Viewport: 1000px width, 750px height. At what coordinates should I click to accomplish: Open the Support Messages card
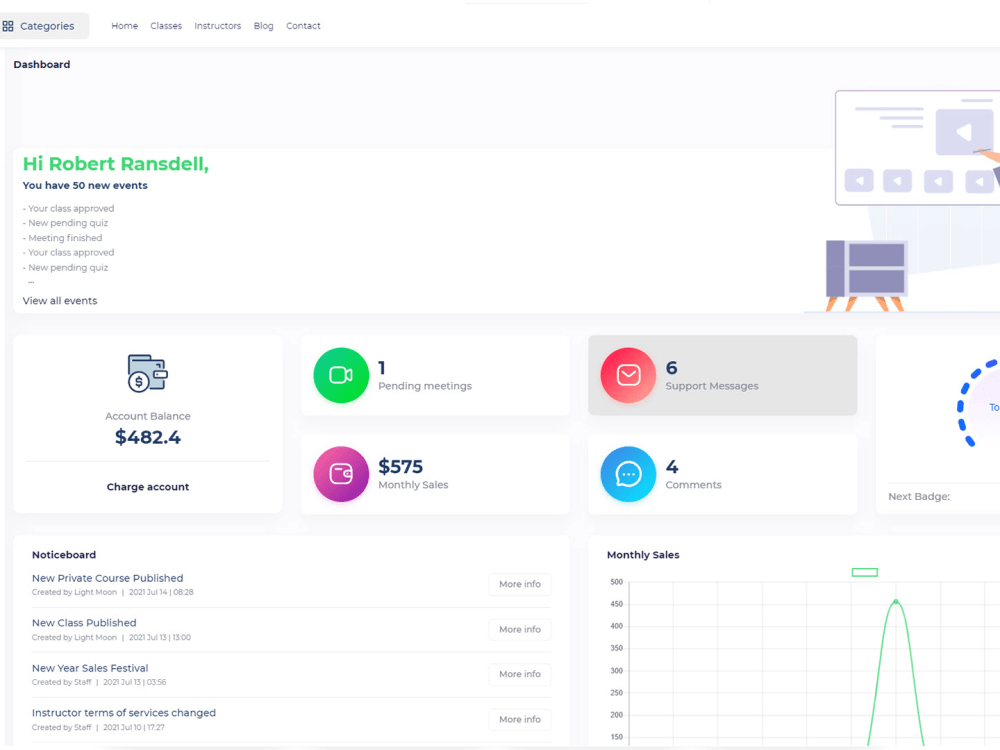(x=723, y=375)
